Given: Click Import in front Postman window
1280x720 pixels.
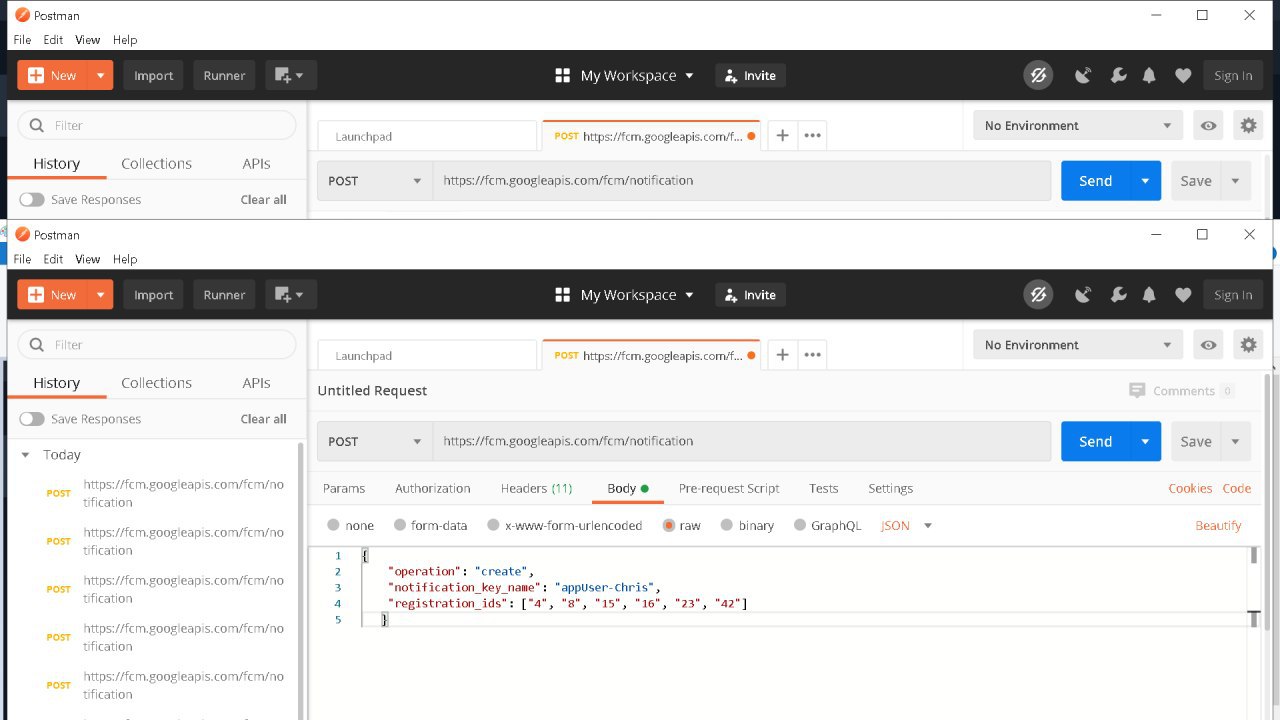Looking at the screenshot, I should pos(153,295).
